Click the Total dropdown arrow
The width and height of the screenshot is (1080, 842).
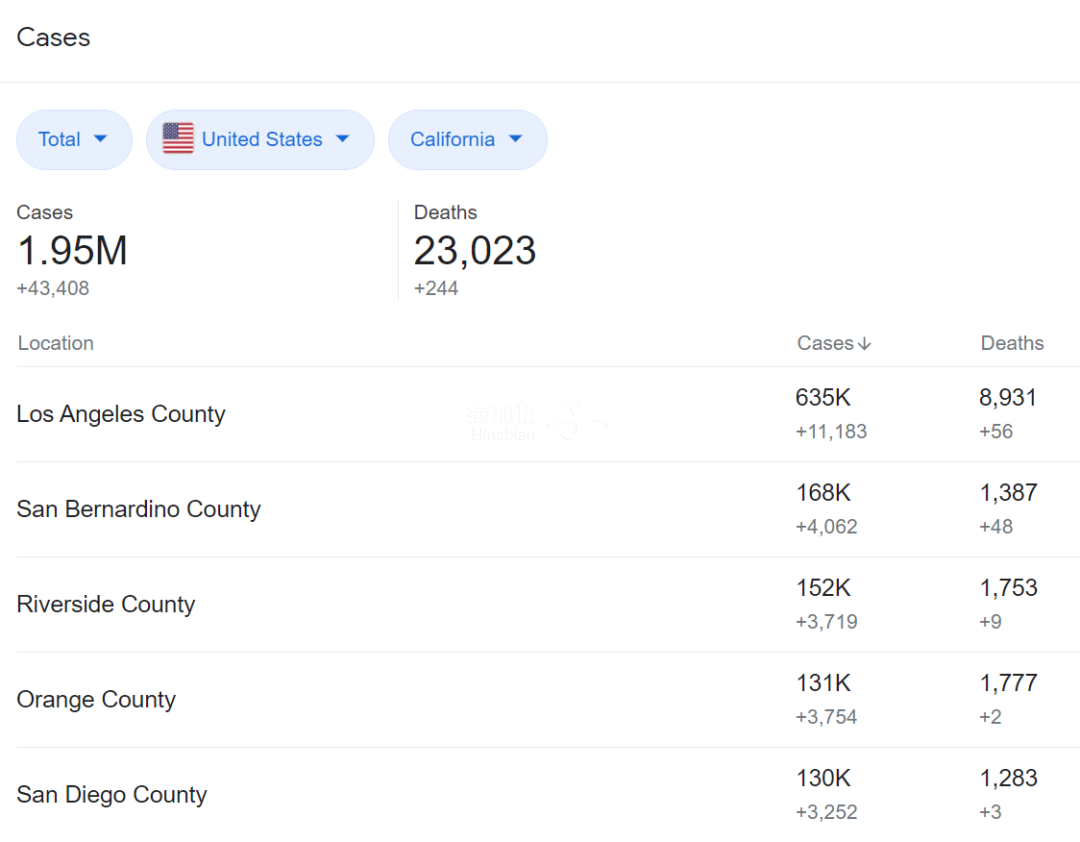tap(100, 139)
